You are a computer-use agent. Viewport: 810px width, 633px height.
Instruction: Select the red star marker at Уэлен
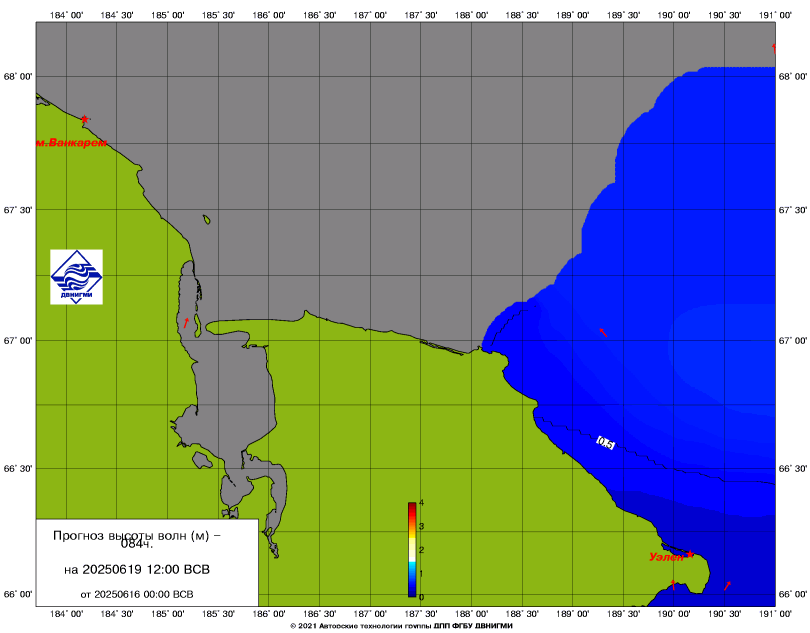coord(690,554)
